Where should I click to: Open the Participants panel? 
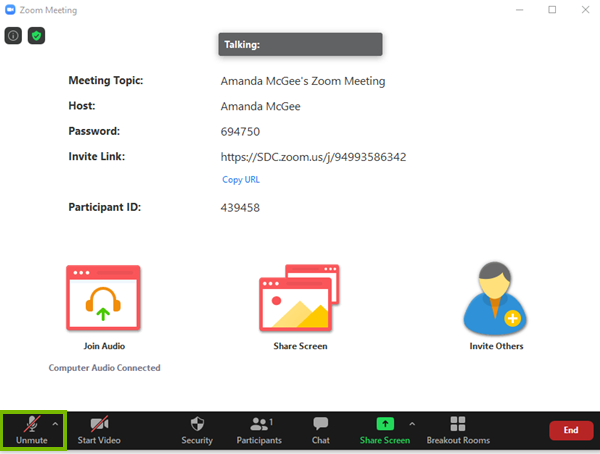tap(259, 430)
